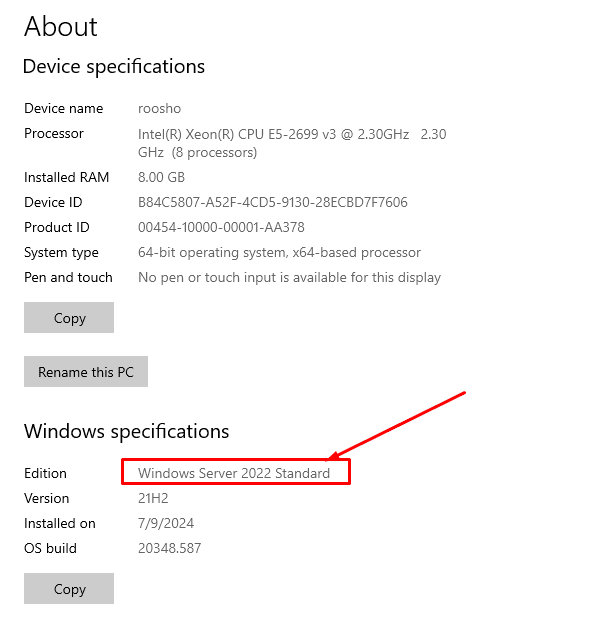Click the Device name field label

[63, 108]
